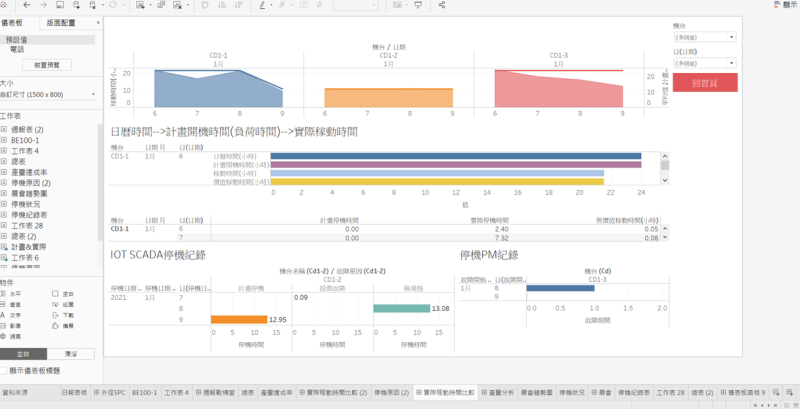
Task: Click the down arrow of bar chart scrollbar
Action: click(665, 180)
